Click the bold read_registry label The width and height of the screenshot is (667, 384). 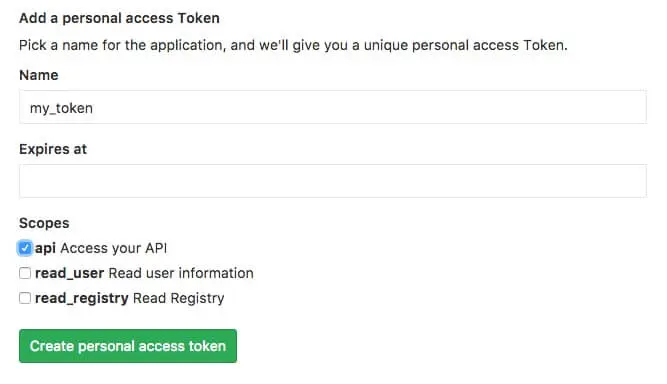[x=82, y=298]
